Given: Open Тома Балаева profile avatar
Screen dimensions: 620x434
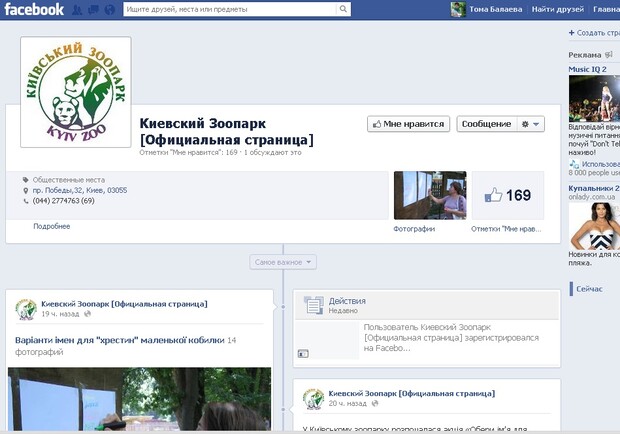Looking at the screenshot, I should (458, 9).
